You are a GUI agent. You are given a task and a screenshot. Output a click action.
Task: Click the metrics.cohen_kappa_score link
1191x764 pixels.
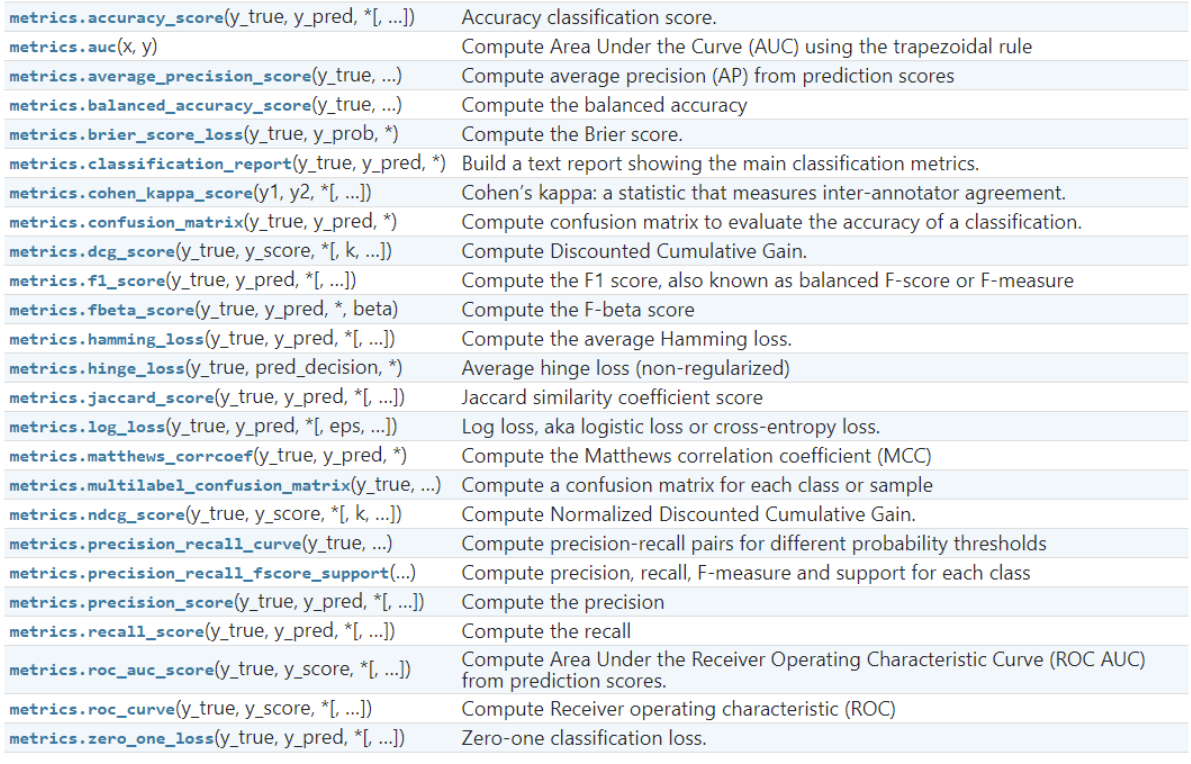pos(131,193)
